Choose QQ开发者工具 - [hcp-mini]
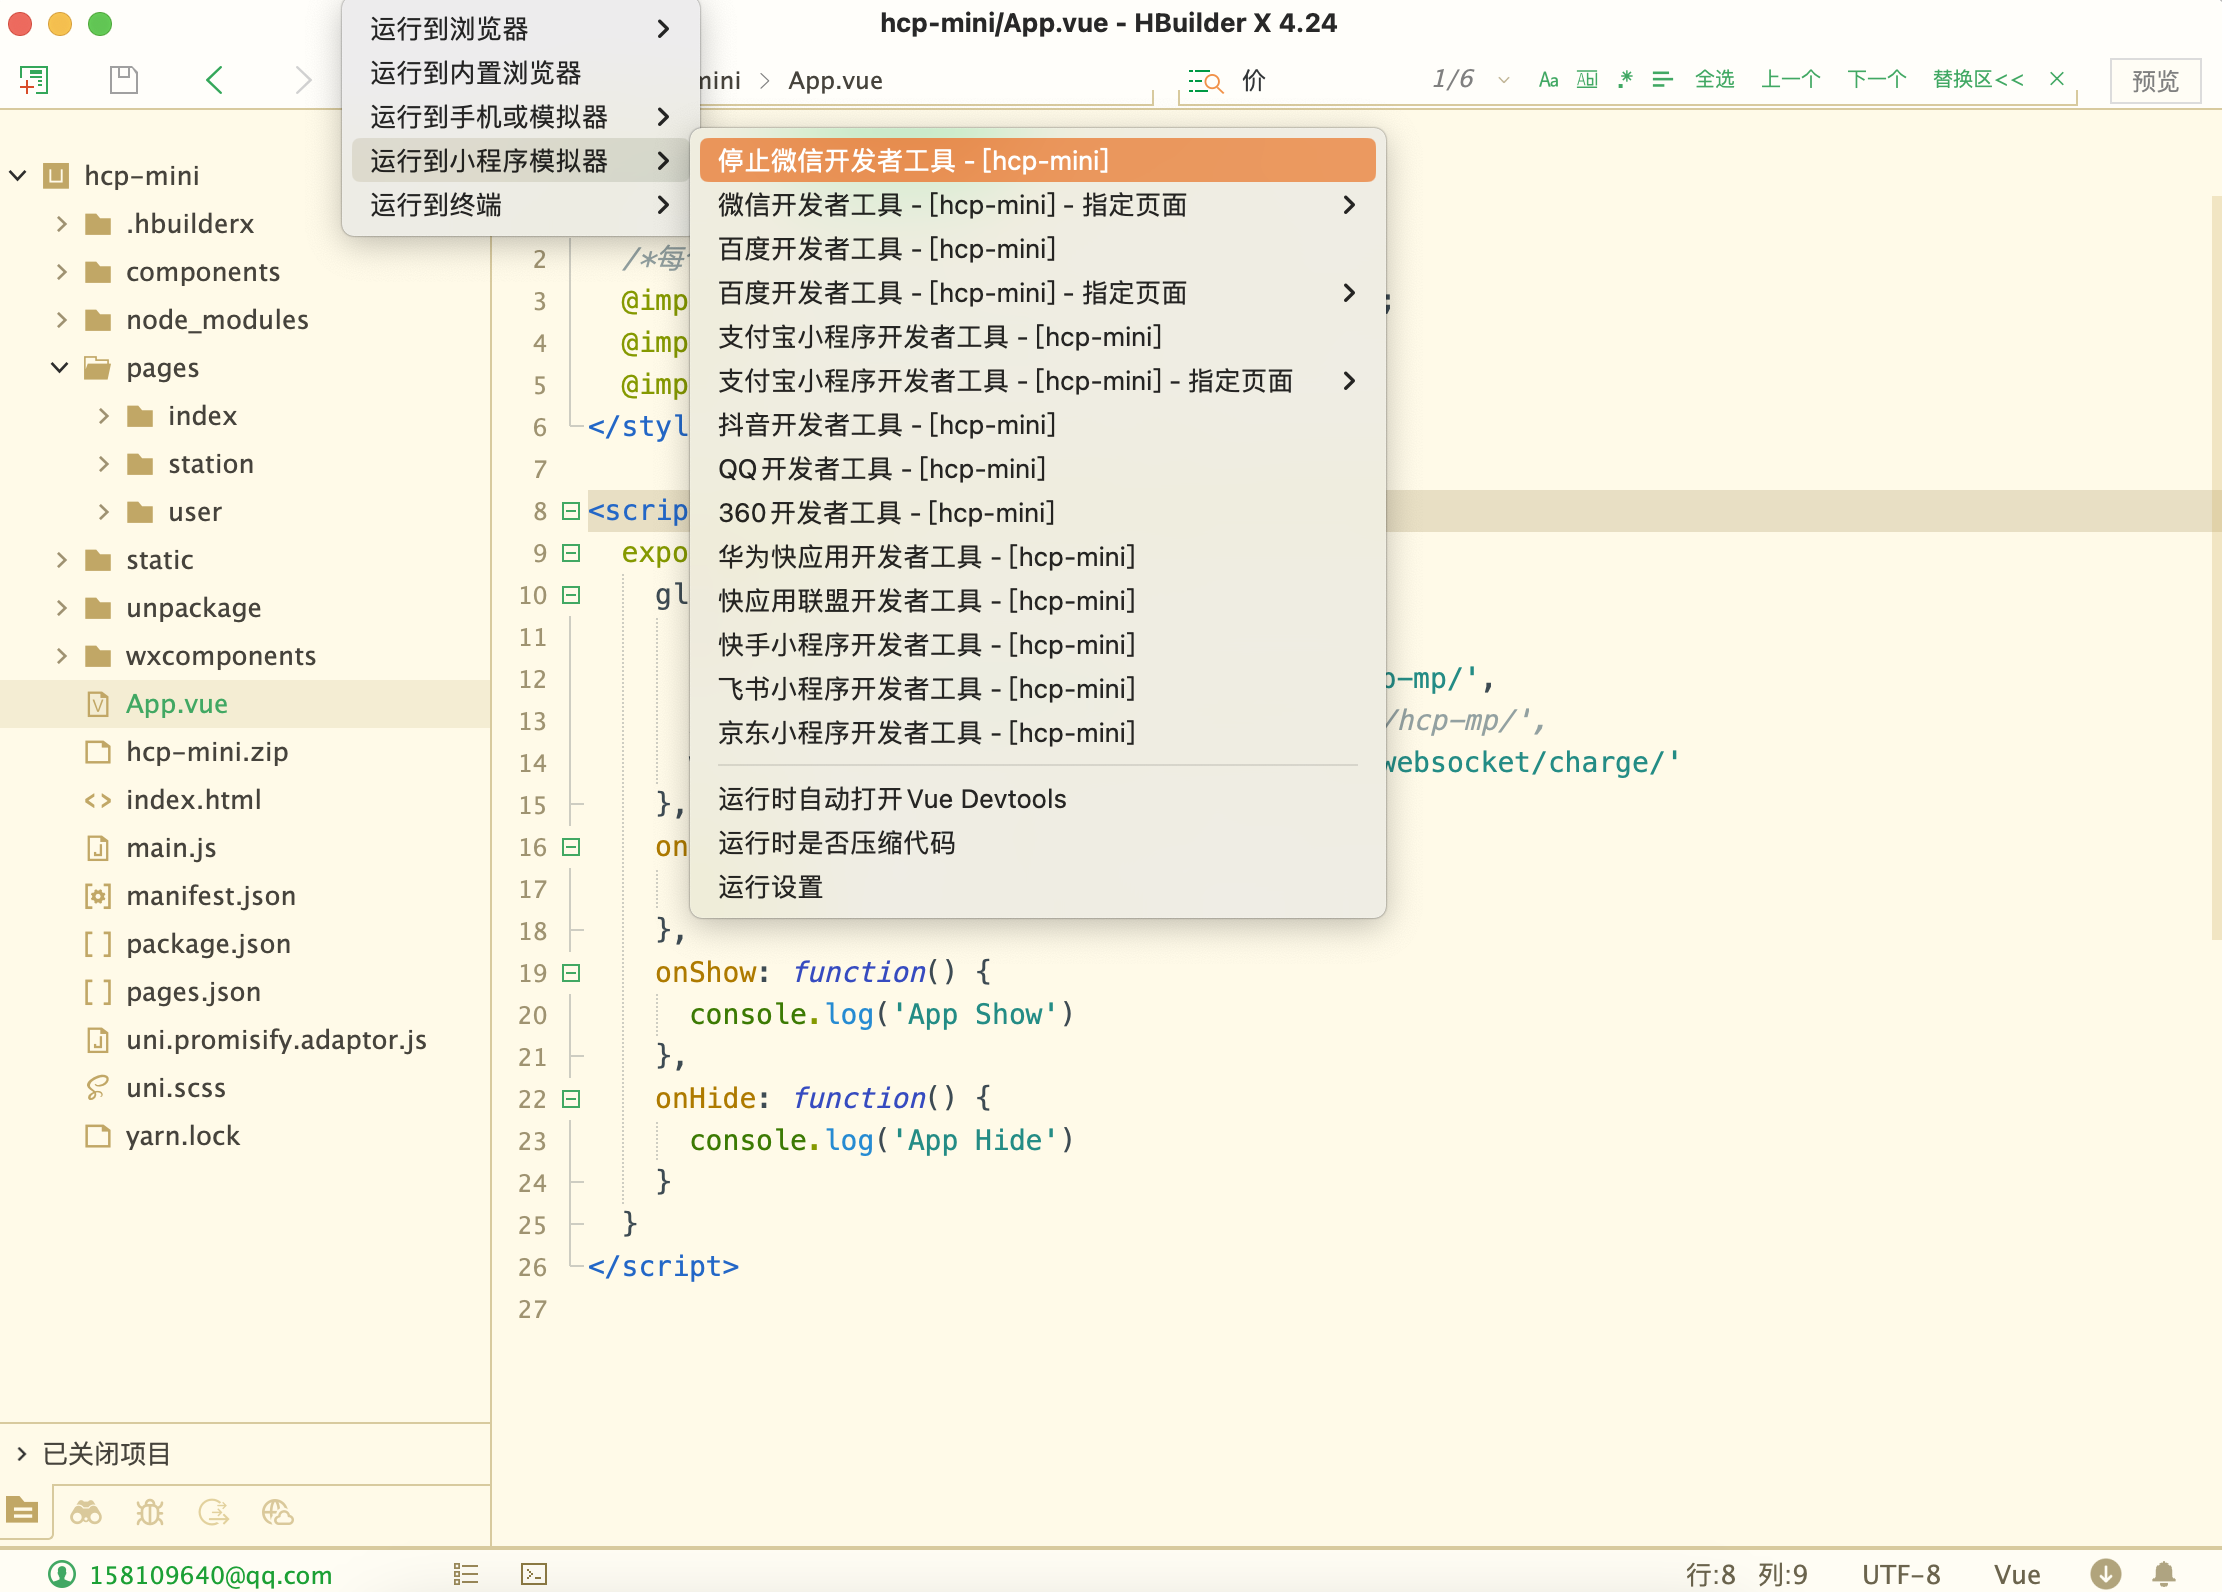 coord(1038,469)
